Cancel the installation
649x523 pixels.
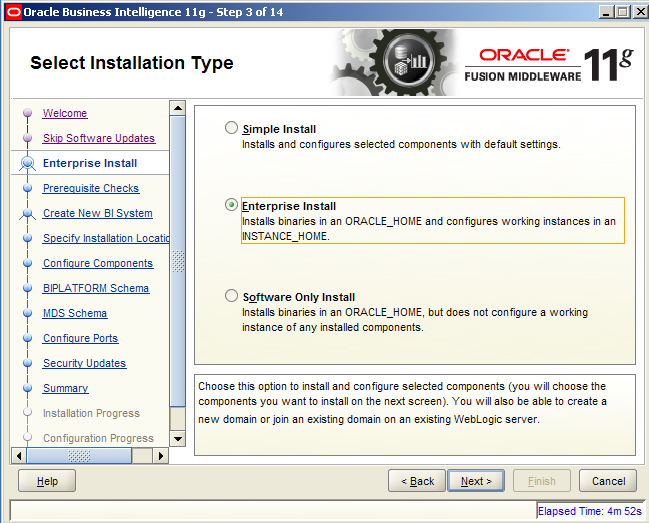pos(608,481)
